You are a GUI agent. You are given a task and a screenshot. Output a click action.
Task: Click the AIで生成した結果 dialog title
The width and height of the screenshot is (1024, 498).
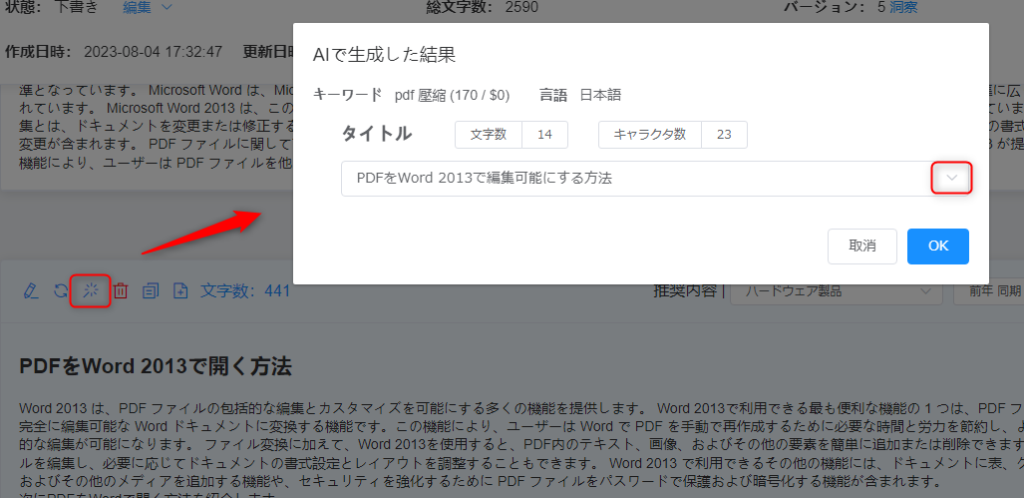(x=384, y=55)
